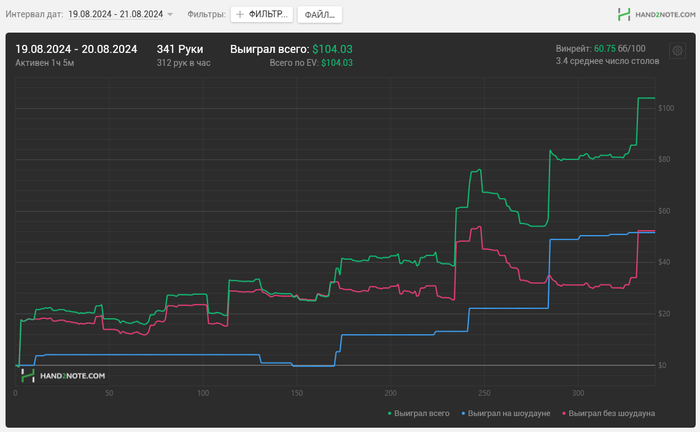
Task: Click the 250 hands x-axis label
Action: 484,393
